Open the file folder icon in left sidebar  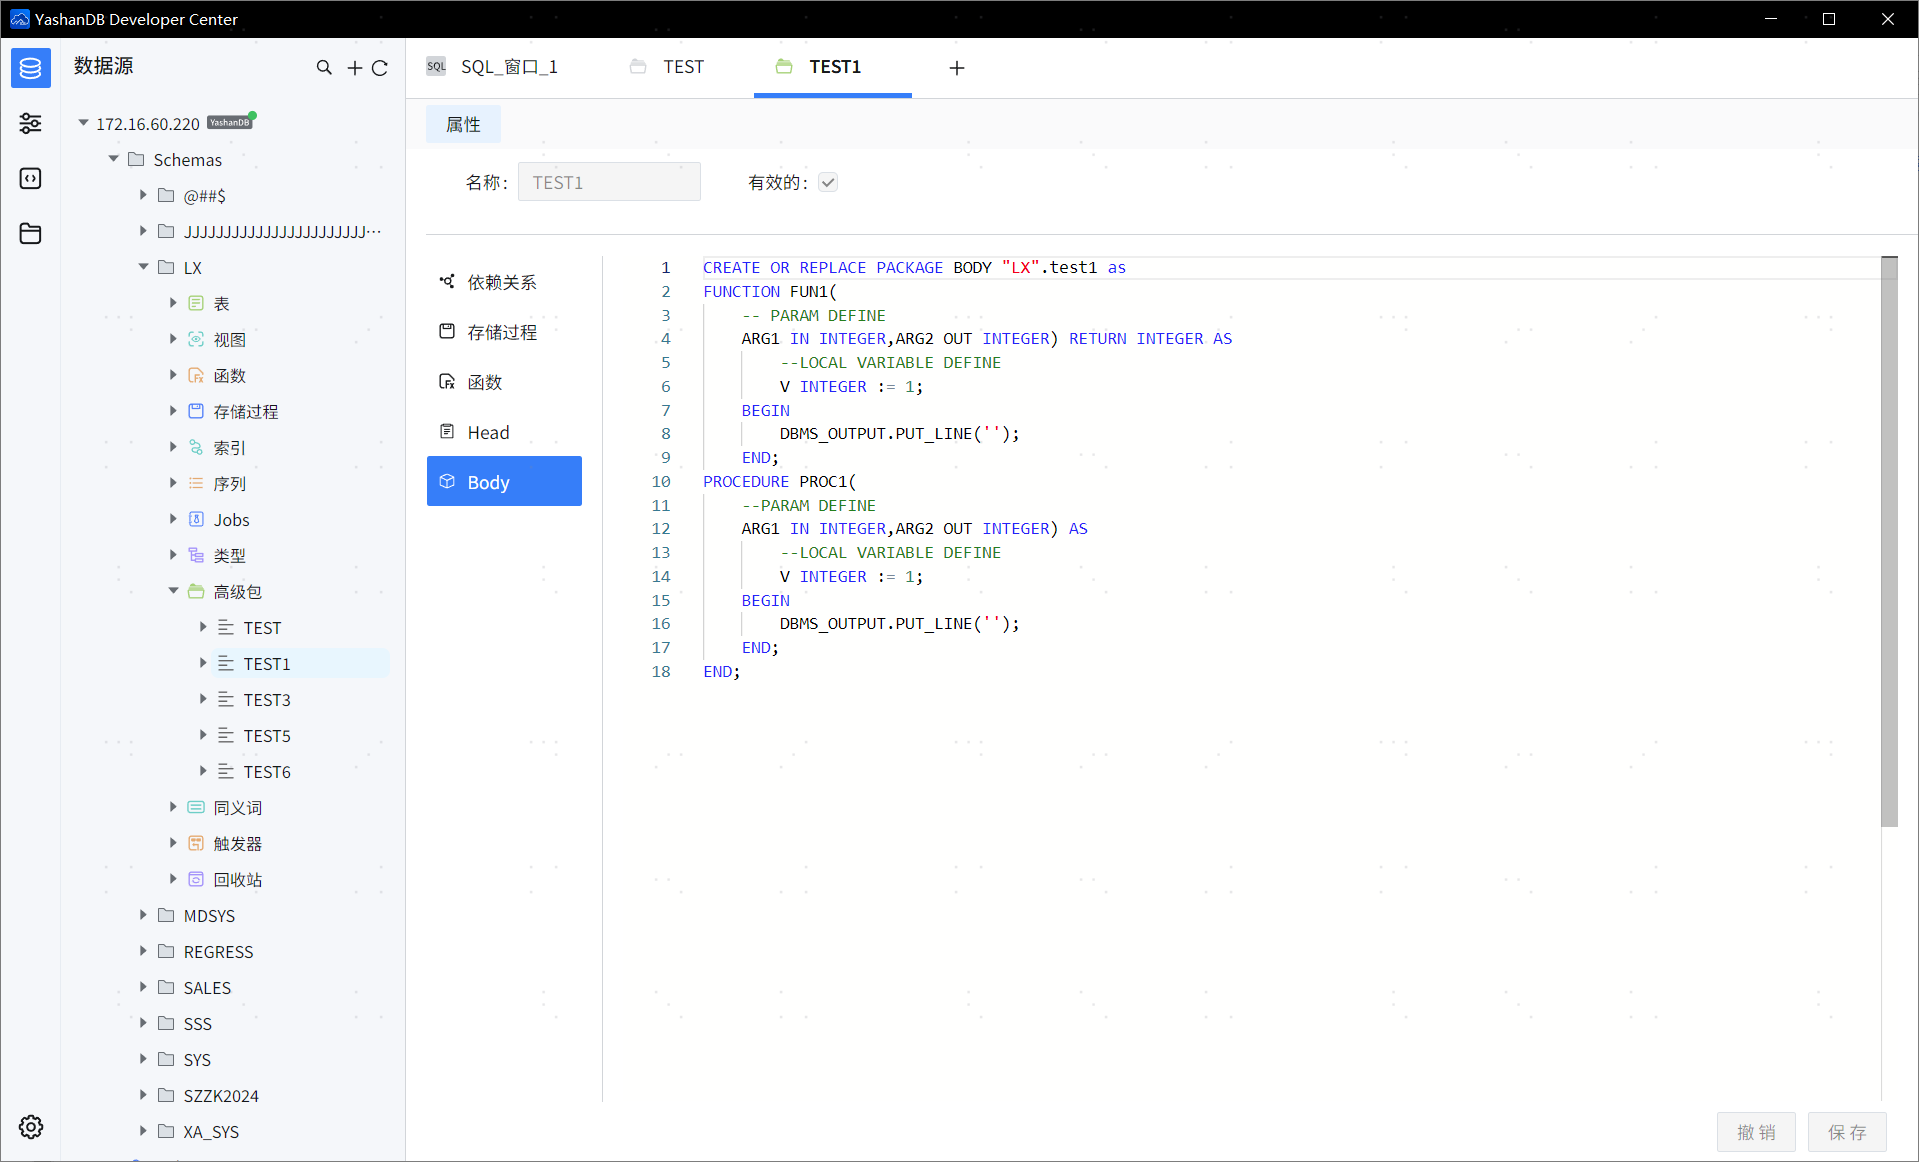[x=30, y=233]
